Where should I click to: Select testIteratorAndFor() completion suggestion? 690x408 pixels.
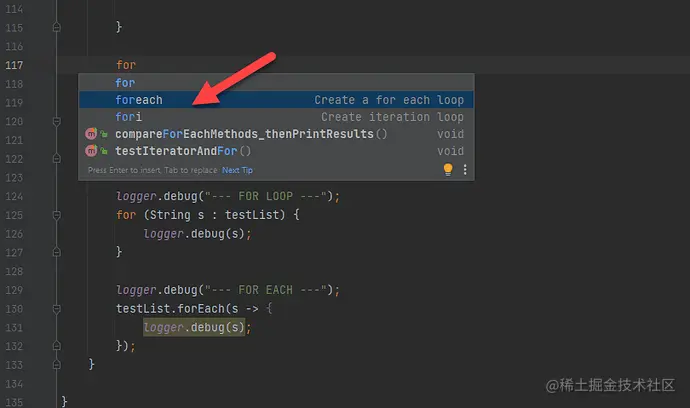point(276,151)
